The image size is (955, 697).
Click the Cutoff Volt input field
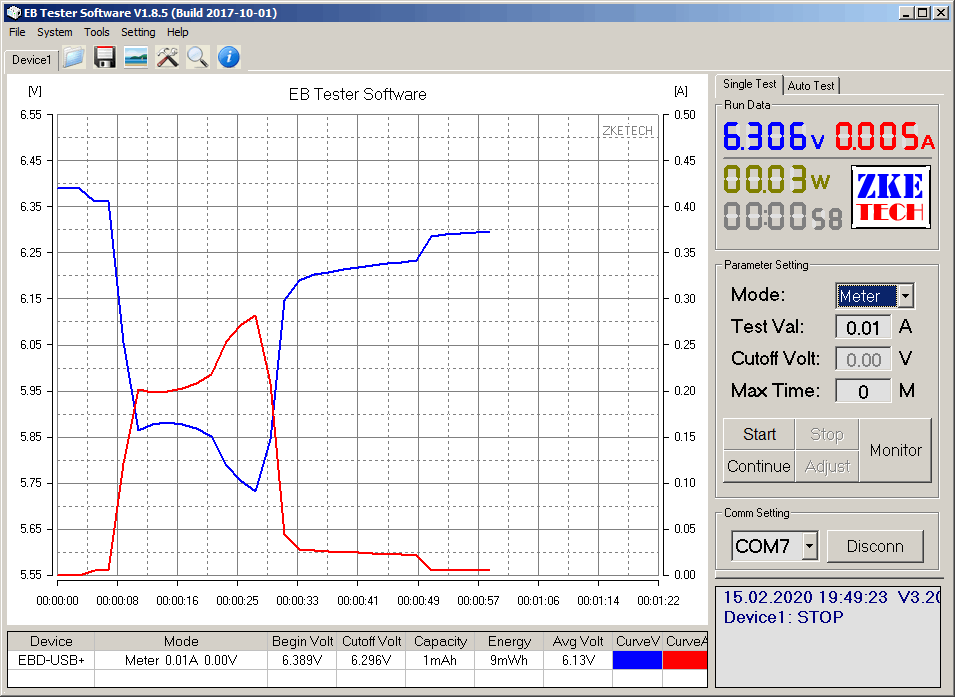pyautogui.click(x=863, y=359)
